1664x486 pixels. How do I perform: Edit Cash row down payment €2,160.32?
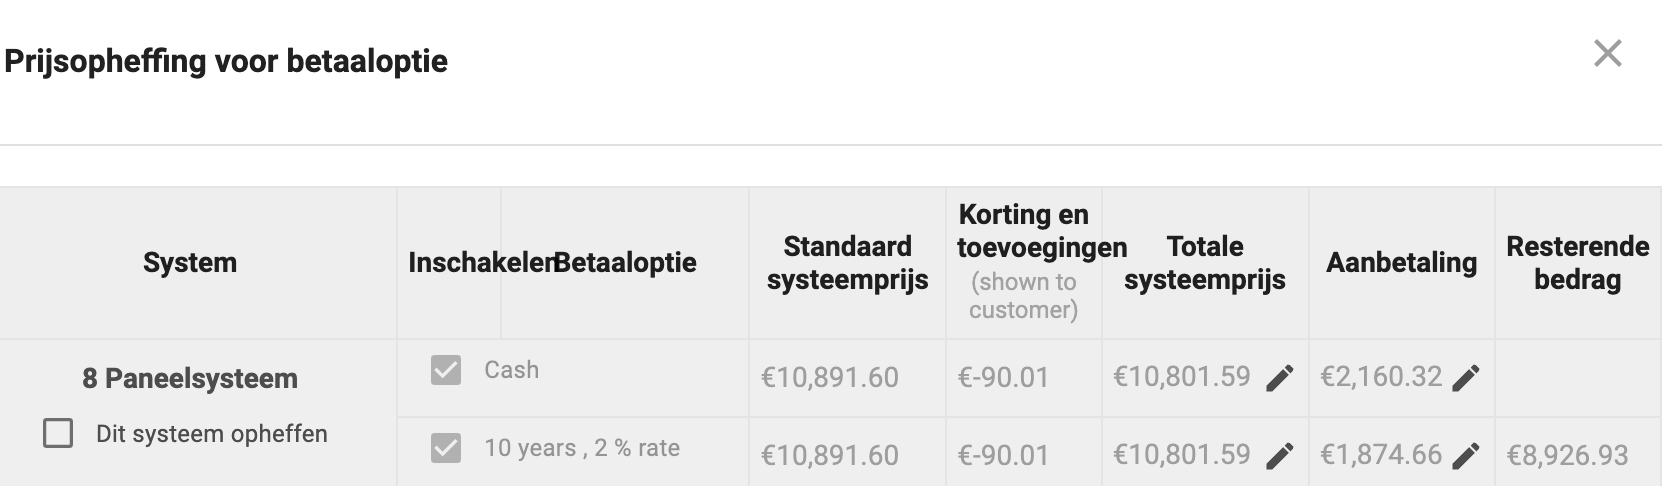pos(1465,378)
